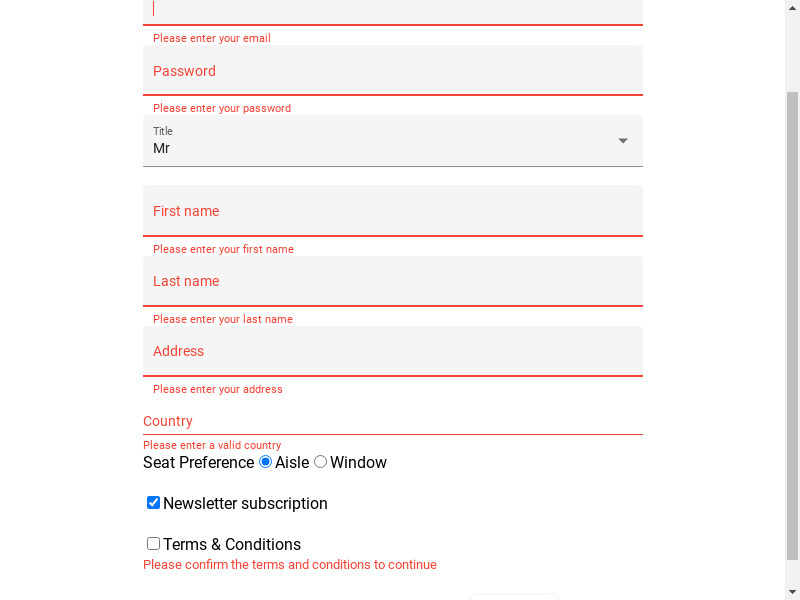Click into the First name field
The height and width of the screenshot is (600, 800).
pyautogui.click(x=393, y=211)
